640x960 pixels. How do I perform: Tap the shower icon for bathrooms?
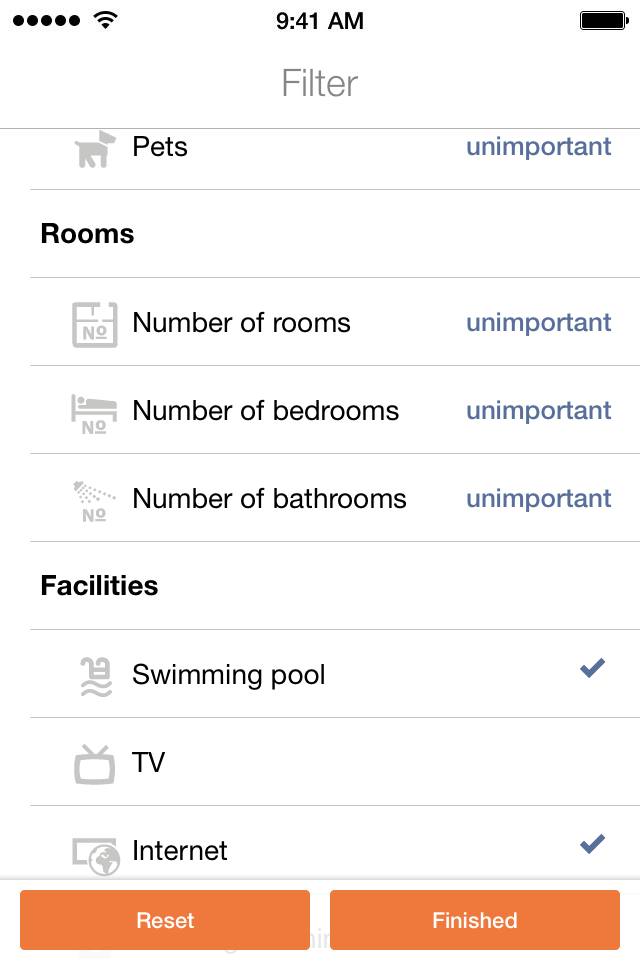click(x=94, y=501)
